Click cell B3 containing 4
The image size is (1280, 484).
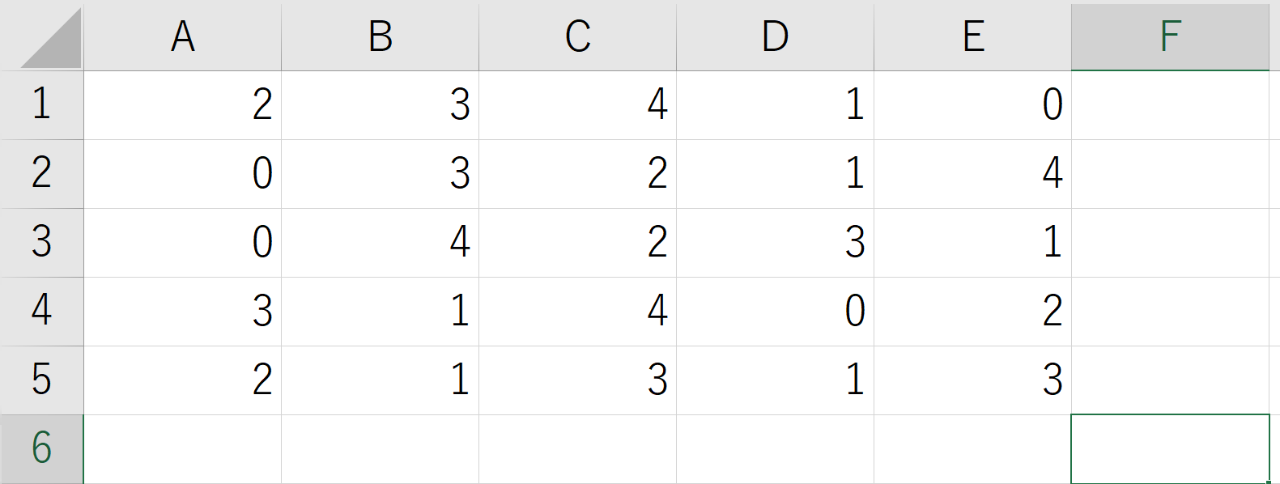click(x=380, y=243)
